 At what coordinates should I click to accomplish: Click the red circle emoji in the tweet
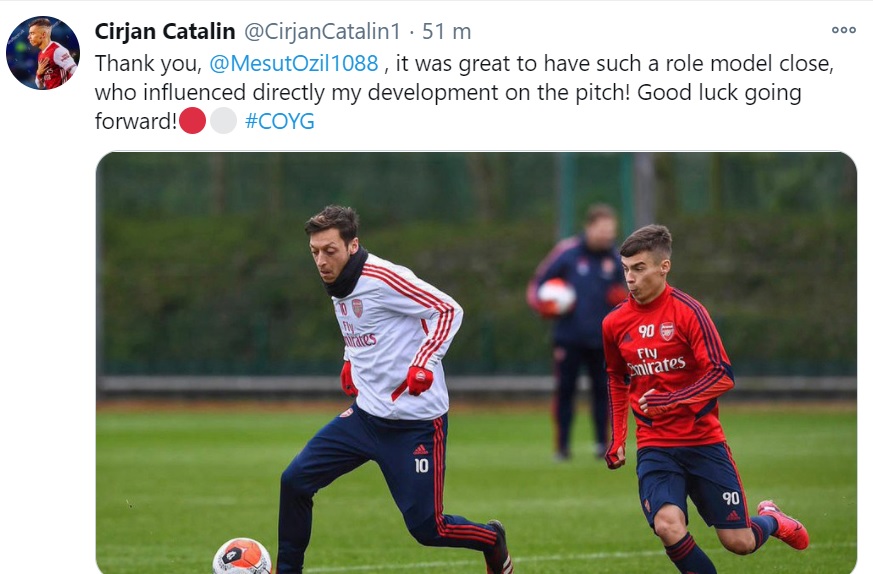point(193,122)
